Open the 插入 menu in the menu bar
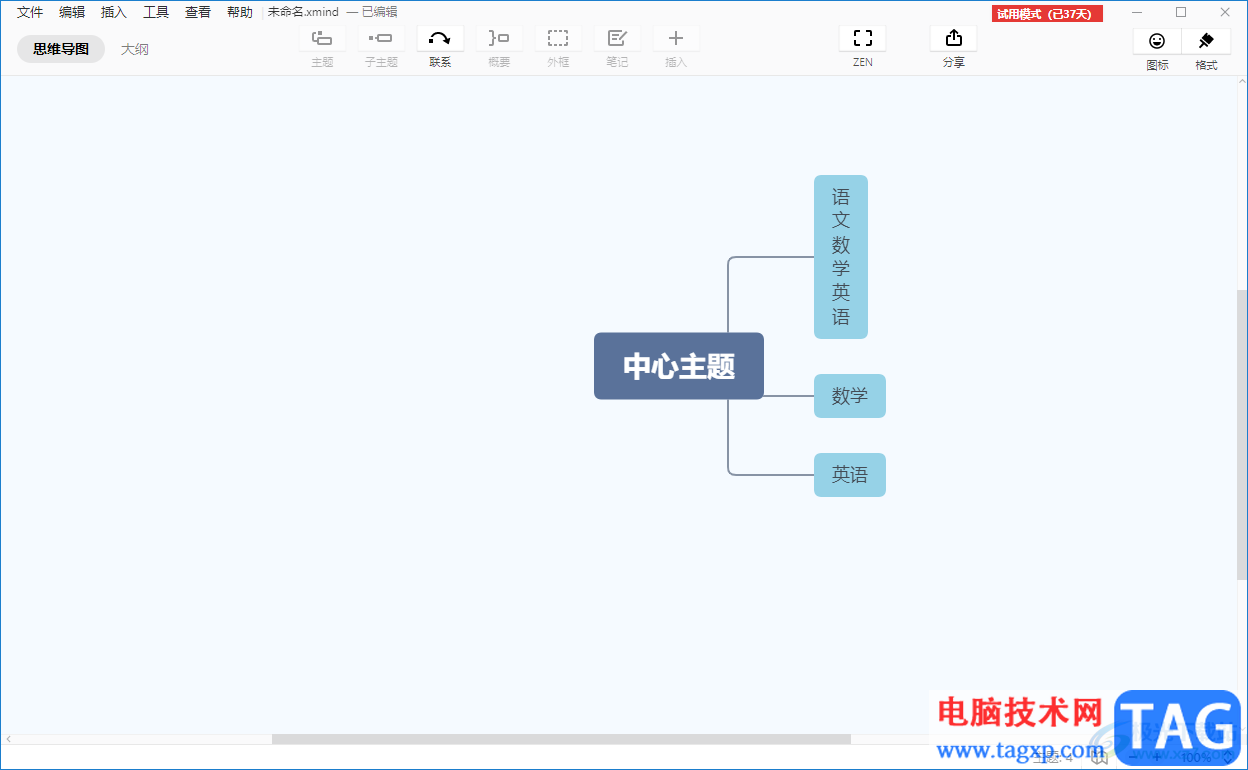This screenshot has width=1248, height=770. (x=114, y=12)
